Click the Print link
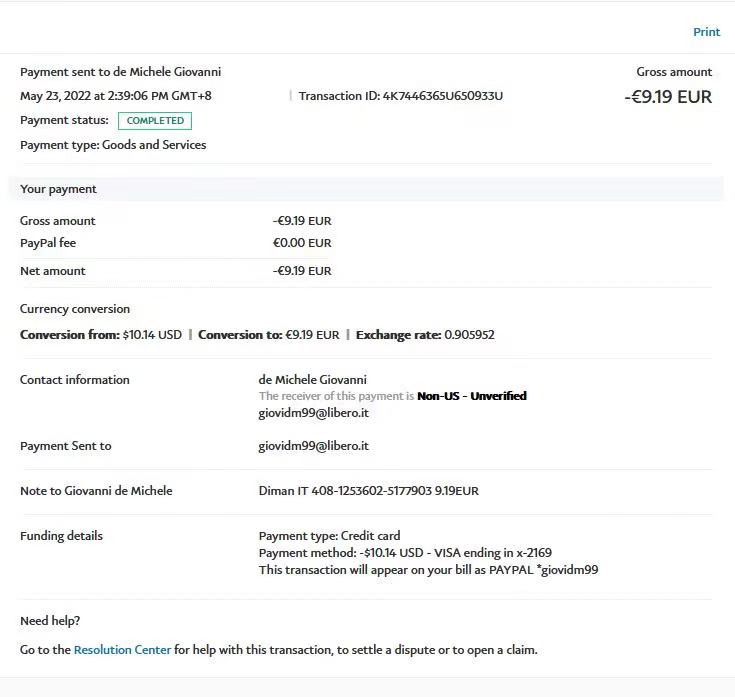This screenshot has width=735, height=697. 706,32
